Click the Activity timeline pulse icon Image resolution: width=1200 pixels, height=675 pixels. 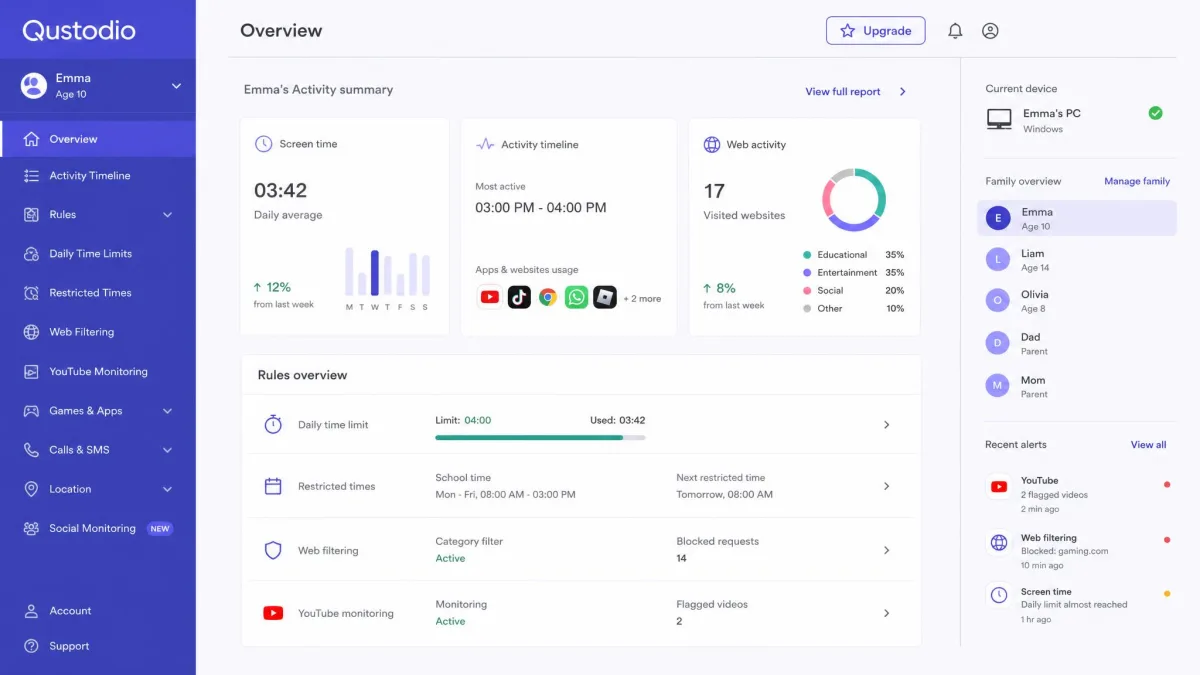[x=485, y=144]
